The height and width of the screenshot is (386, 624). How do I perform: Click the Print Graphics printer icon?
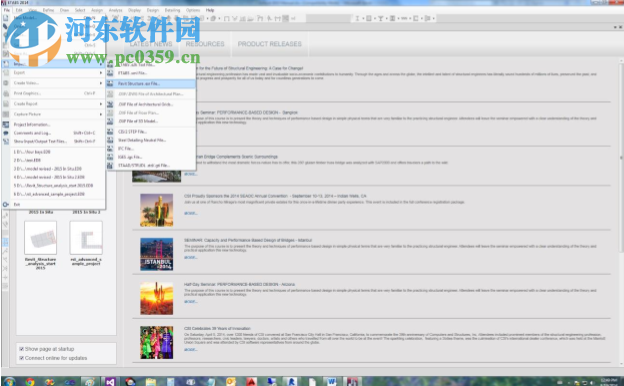coord(6,94)
